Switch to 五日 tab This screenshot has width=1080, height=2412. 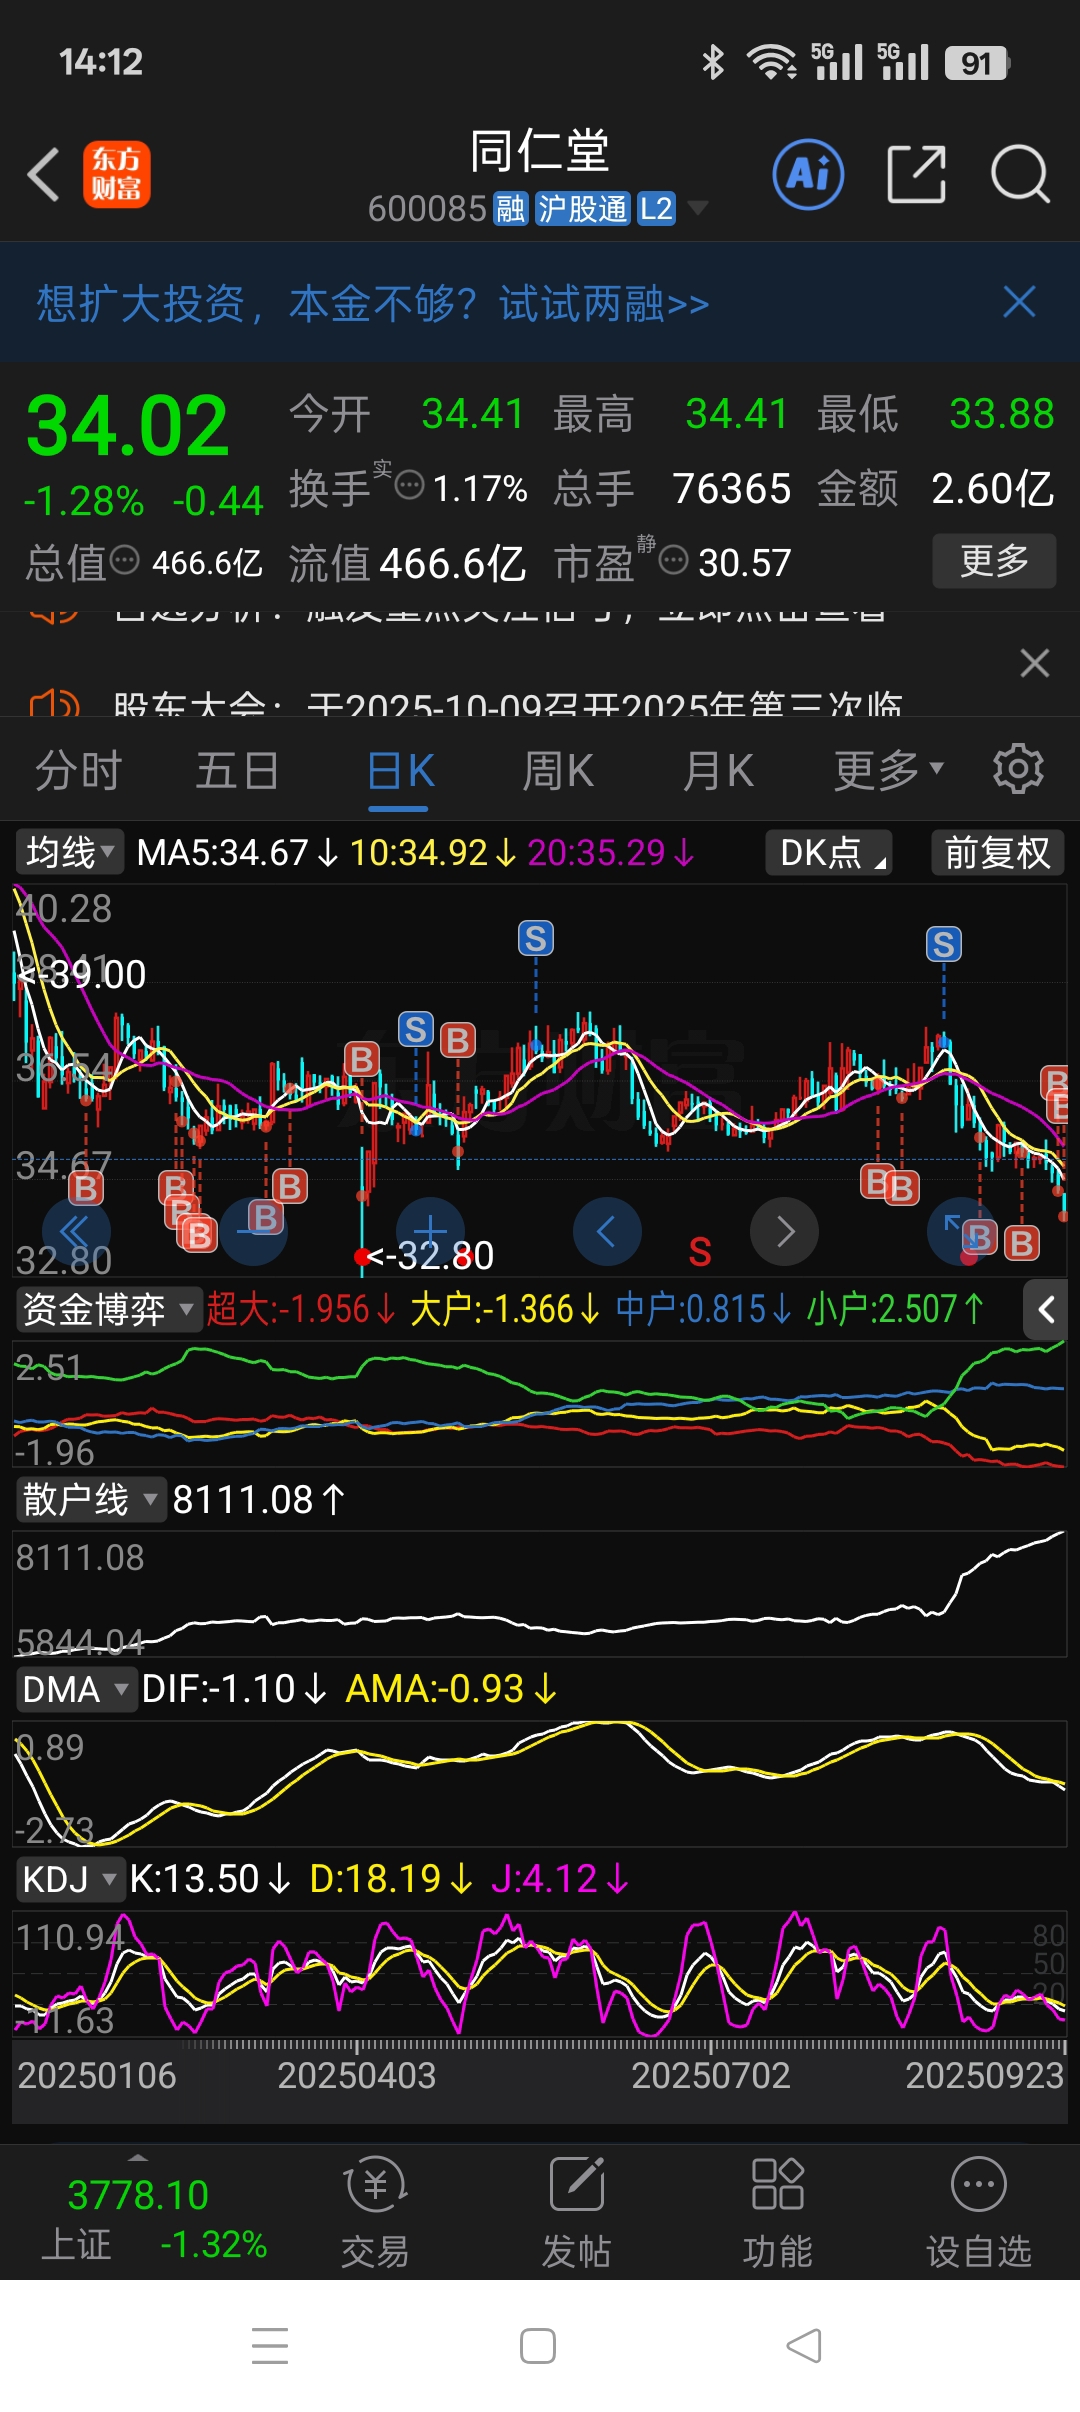point(237,771)
